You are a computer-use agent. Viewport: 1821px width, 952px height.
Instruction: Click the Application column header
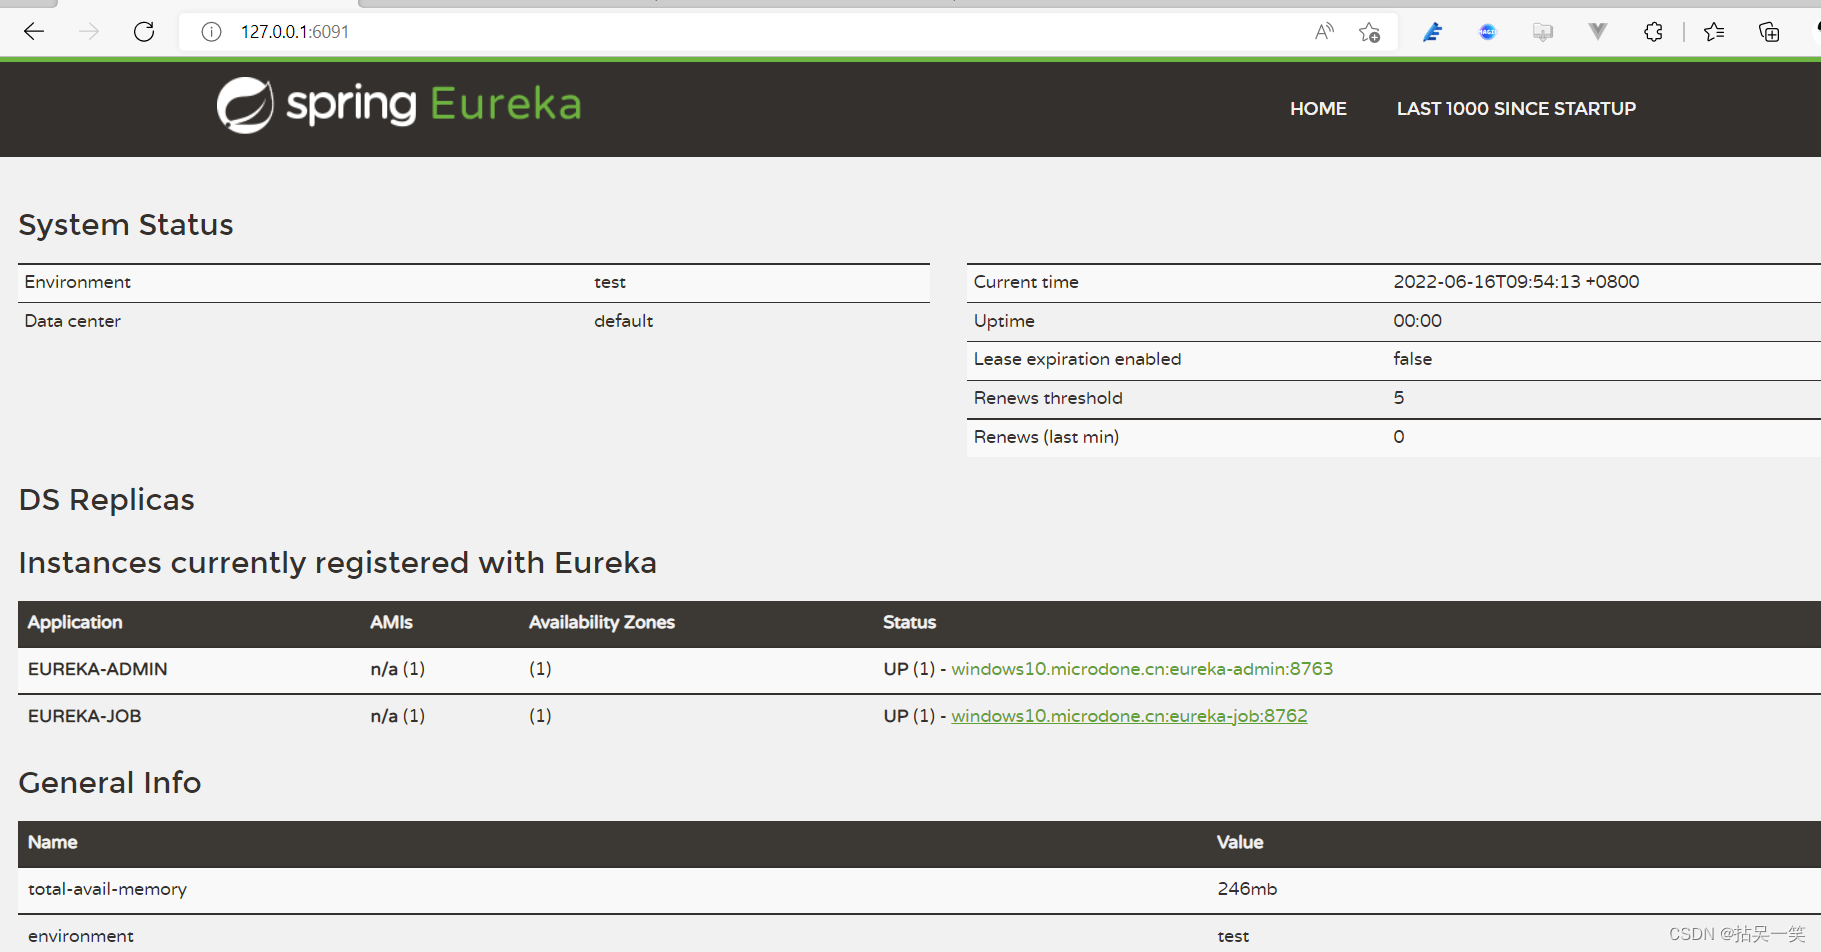coord(75,622)
